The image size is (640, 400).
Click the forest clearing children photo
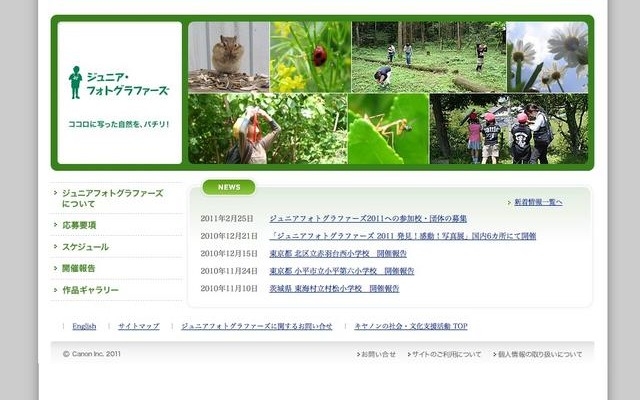pyautogui.click(x=429, y=57)
